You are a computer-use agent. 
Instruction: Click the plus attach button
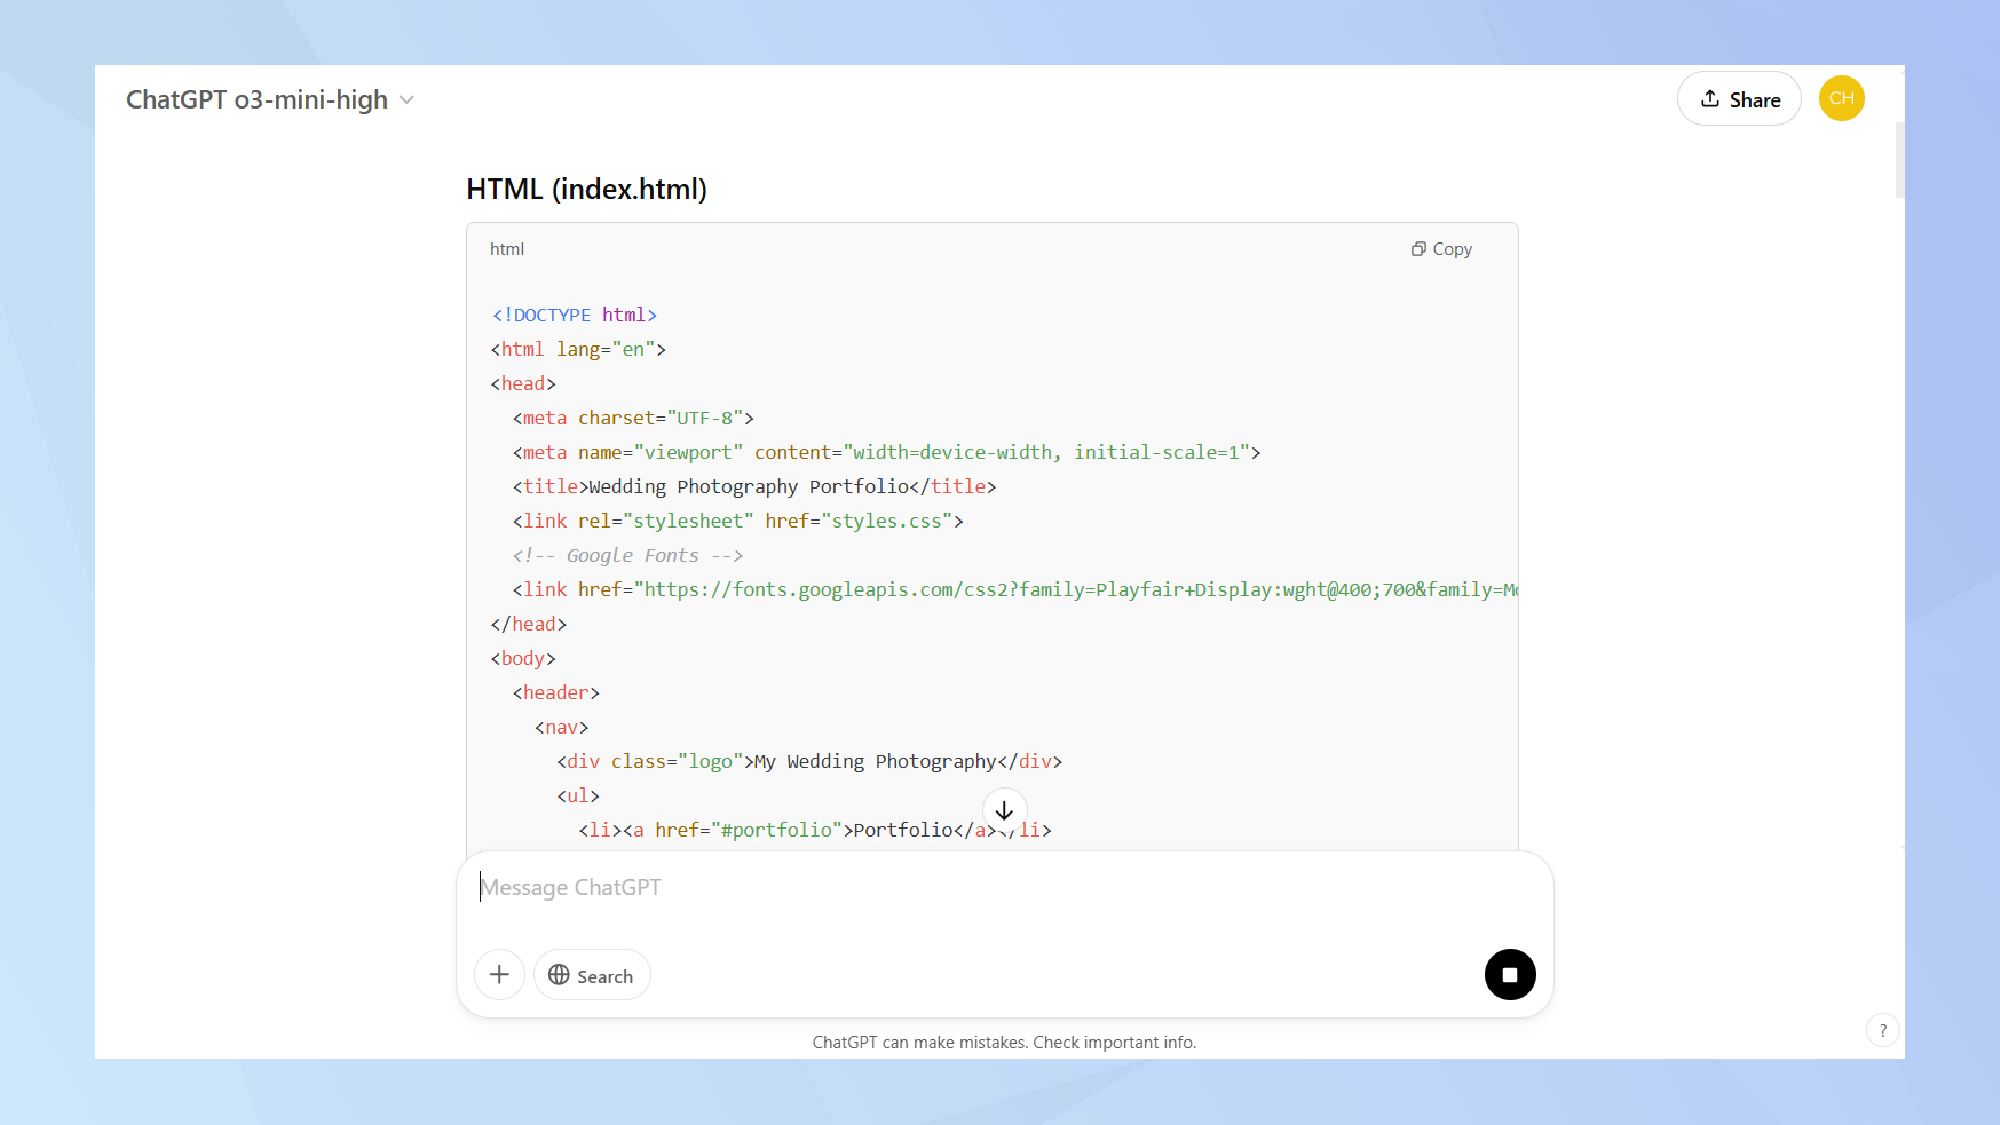click(x=499, y=975)
